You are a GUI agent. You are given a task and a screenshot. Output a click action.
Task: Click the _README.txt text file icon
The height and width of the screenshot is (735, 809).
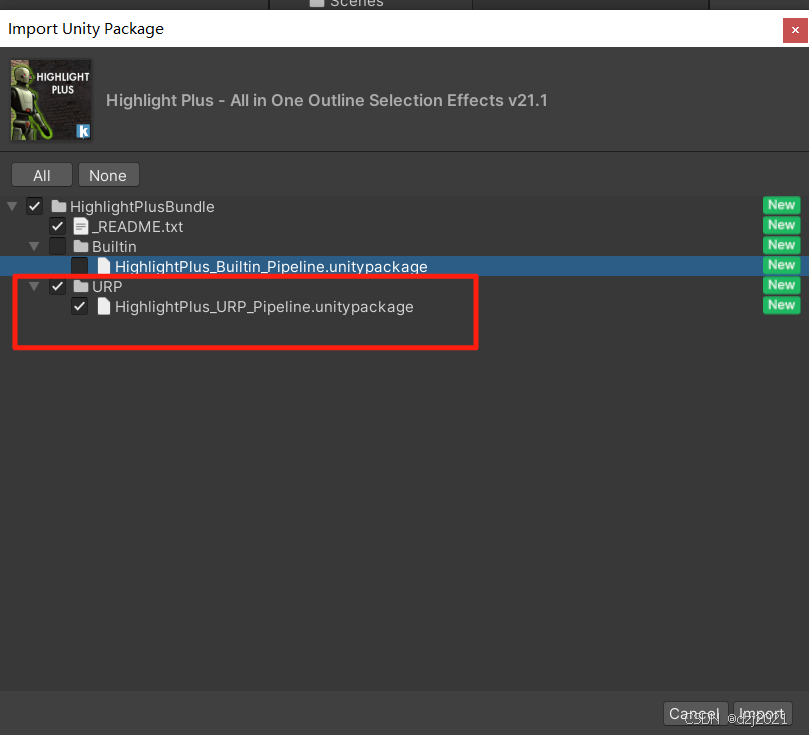tap(81, 226)
